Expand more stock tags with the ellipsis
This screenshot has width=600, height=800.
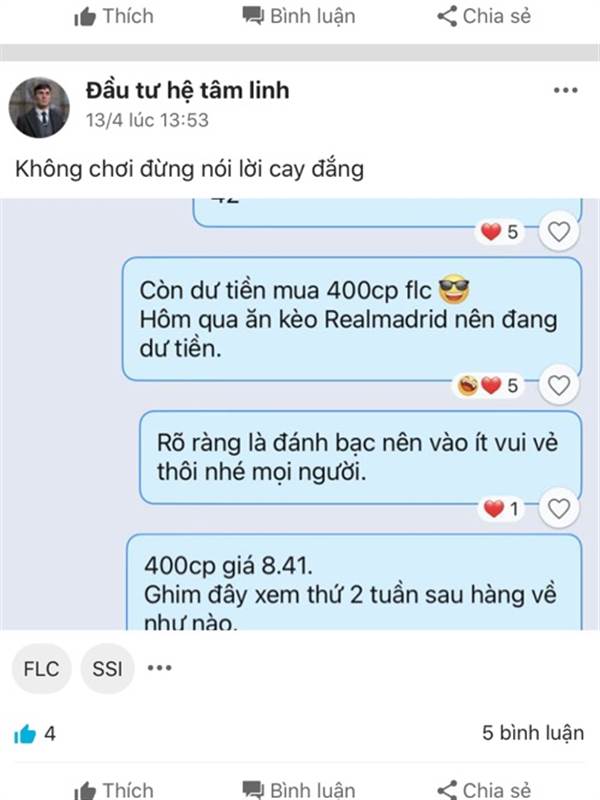pos(160,668)
